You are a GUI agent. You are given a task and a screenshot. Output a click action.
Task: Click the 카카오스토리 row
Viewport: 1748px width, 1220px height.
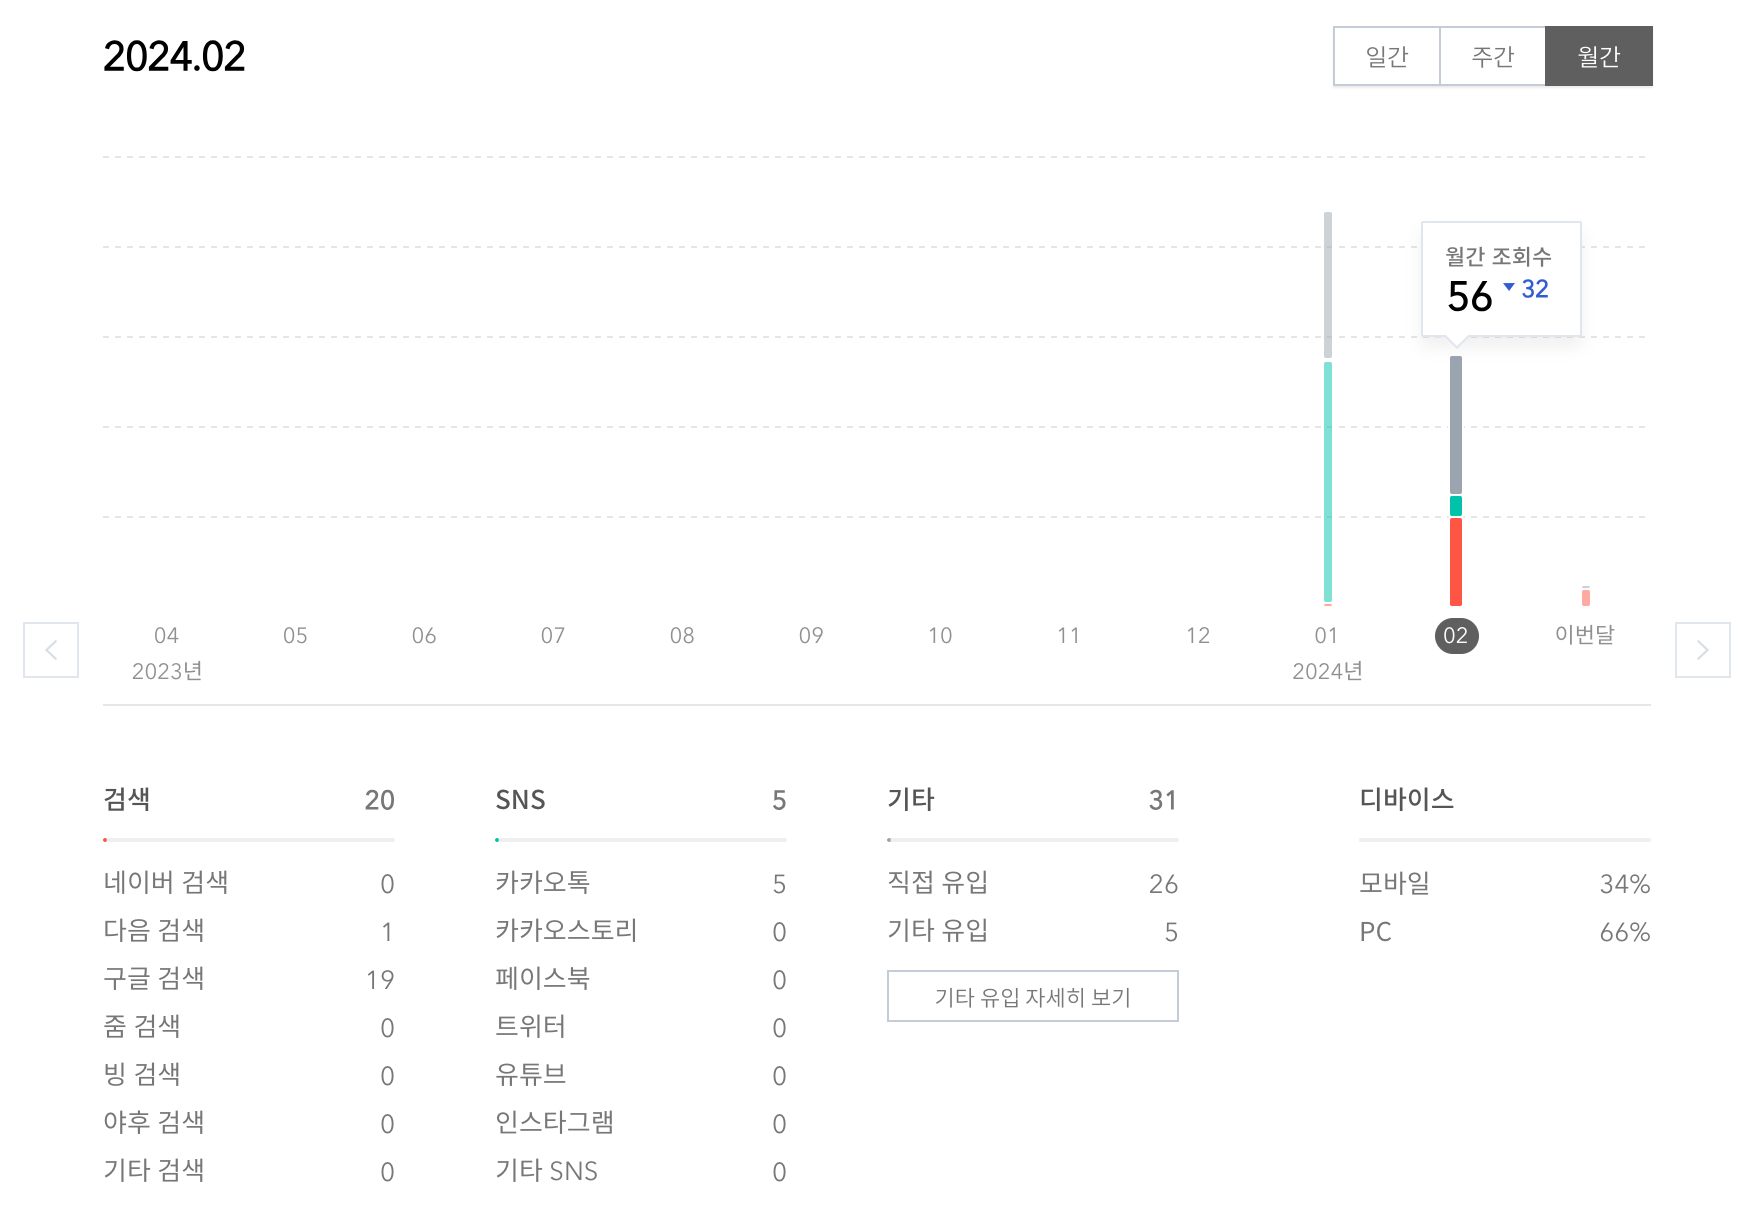pyautogui.click(x=641, y=931)
